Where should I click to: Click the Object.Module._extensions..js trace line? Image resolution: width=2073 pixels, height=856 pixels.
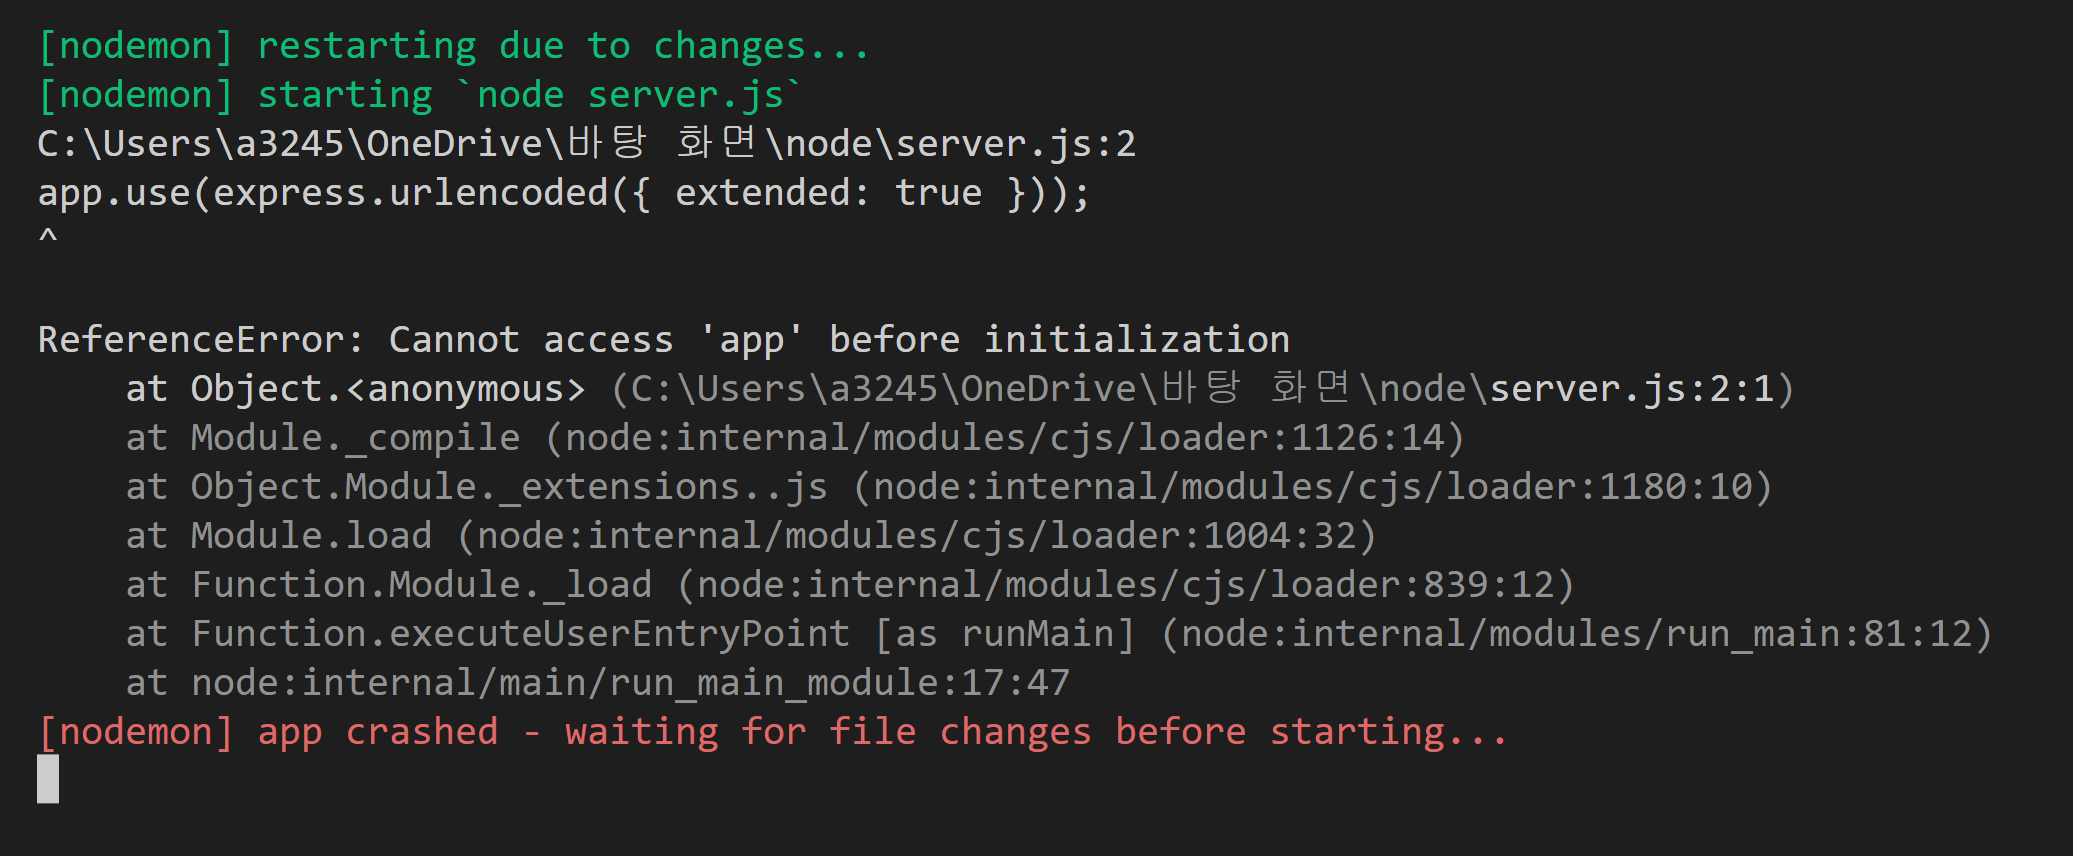[x=949, y=487]
